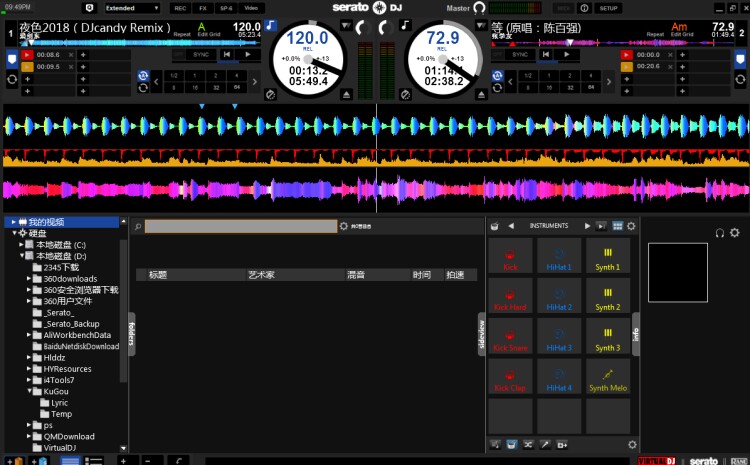Open the loop tab icon below deck 1 cue tab

(x=12, y=79)
